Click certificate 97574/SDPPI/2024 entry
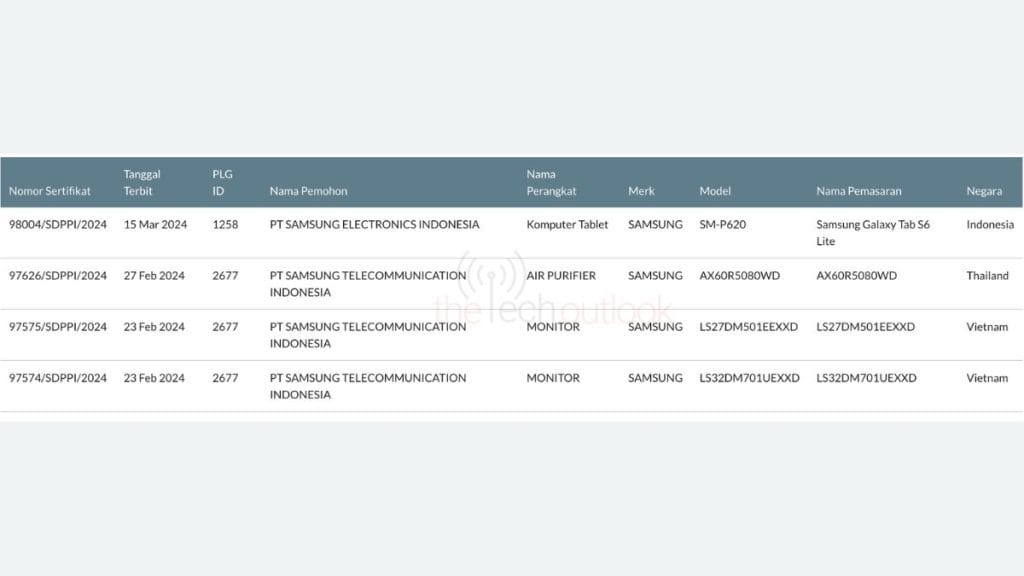 click(57, 378)
